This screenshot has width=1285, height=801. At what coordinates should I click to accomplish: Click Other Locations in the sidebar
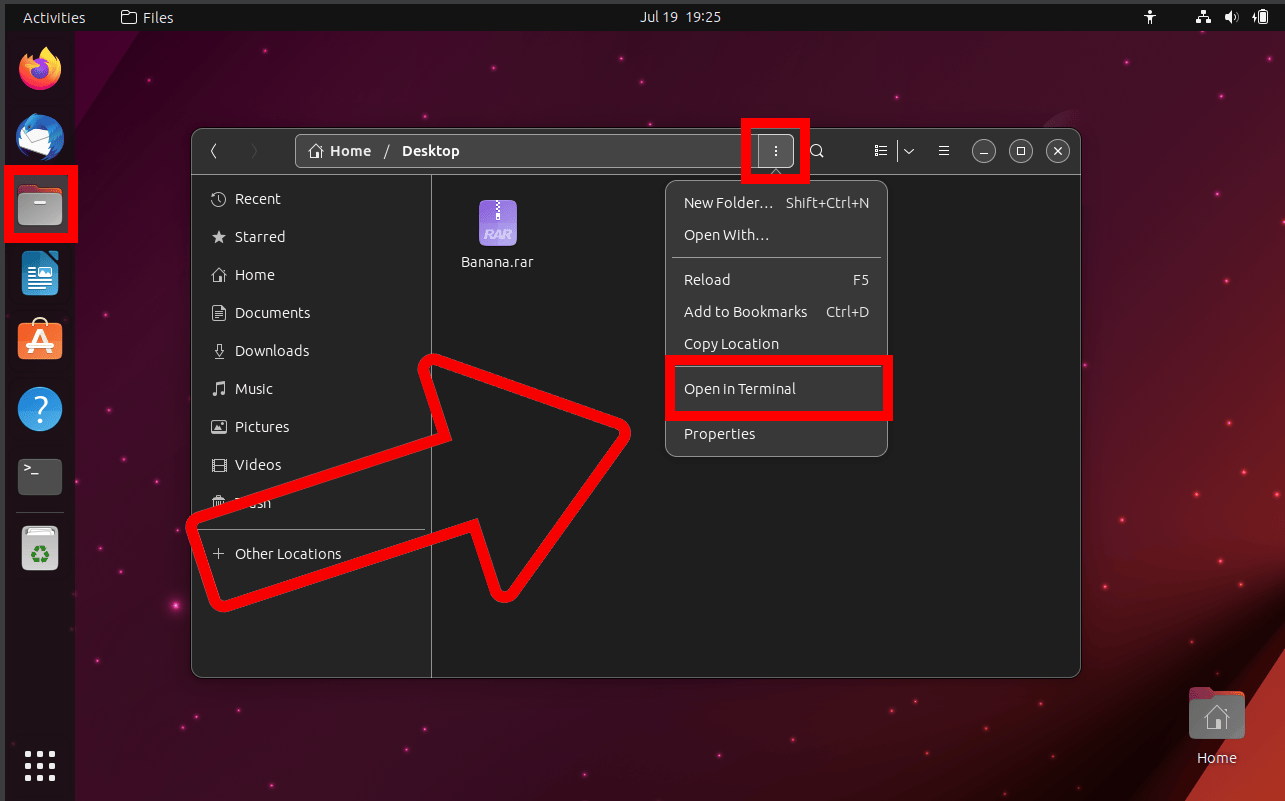[286, 553]
